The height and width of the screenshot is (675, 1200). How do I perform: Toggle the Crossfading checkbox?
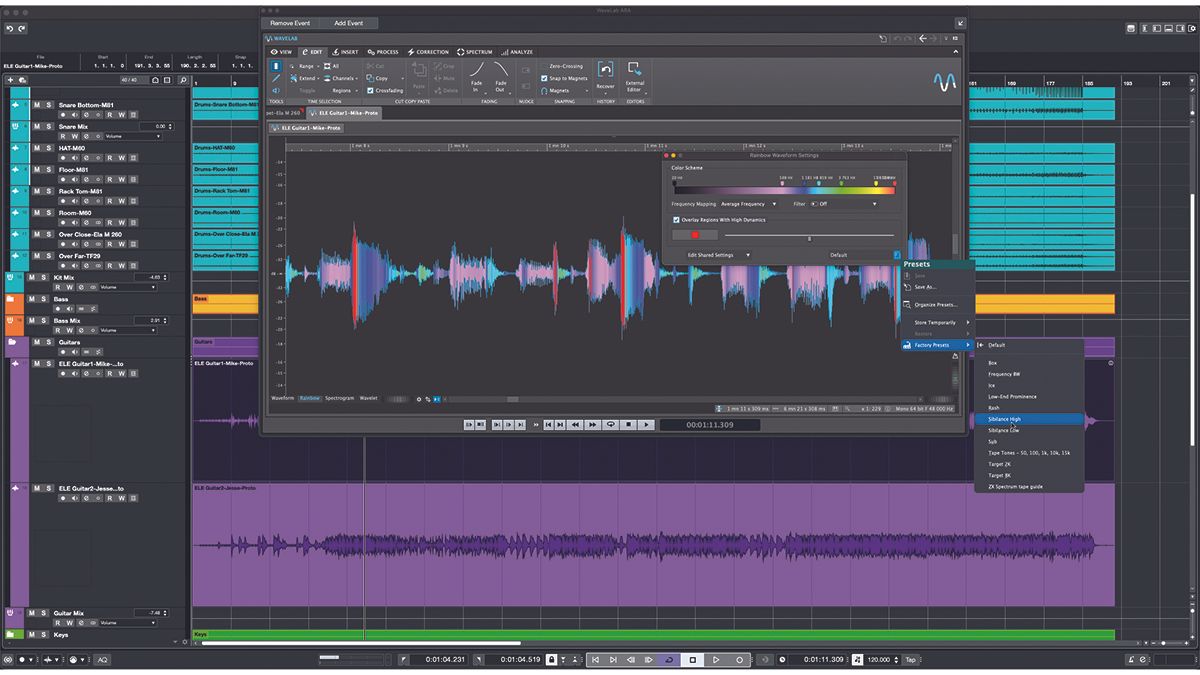371,90
